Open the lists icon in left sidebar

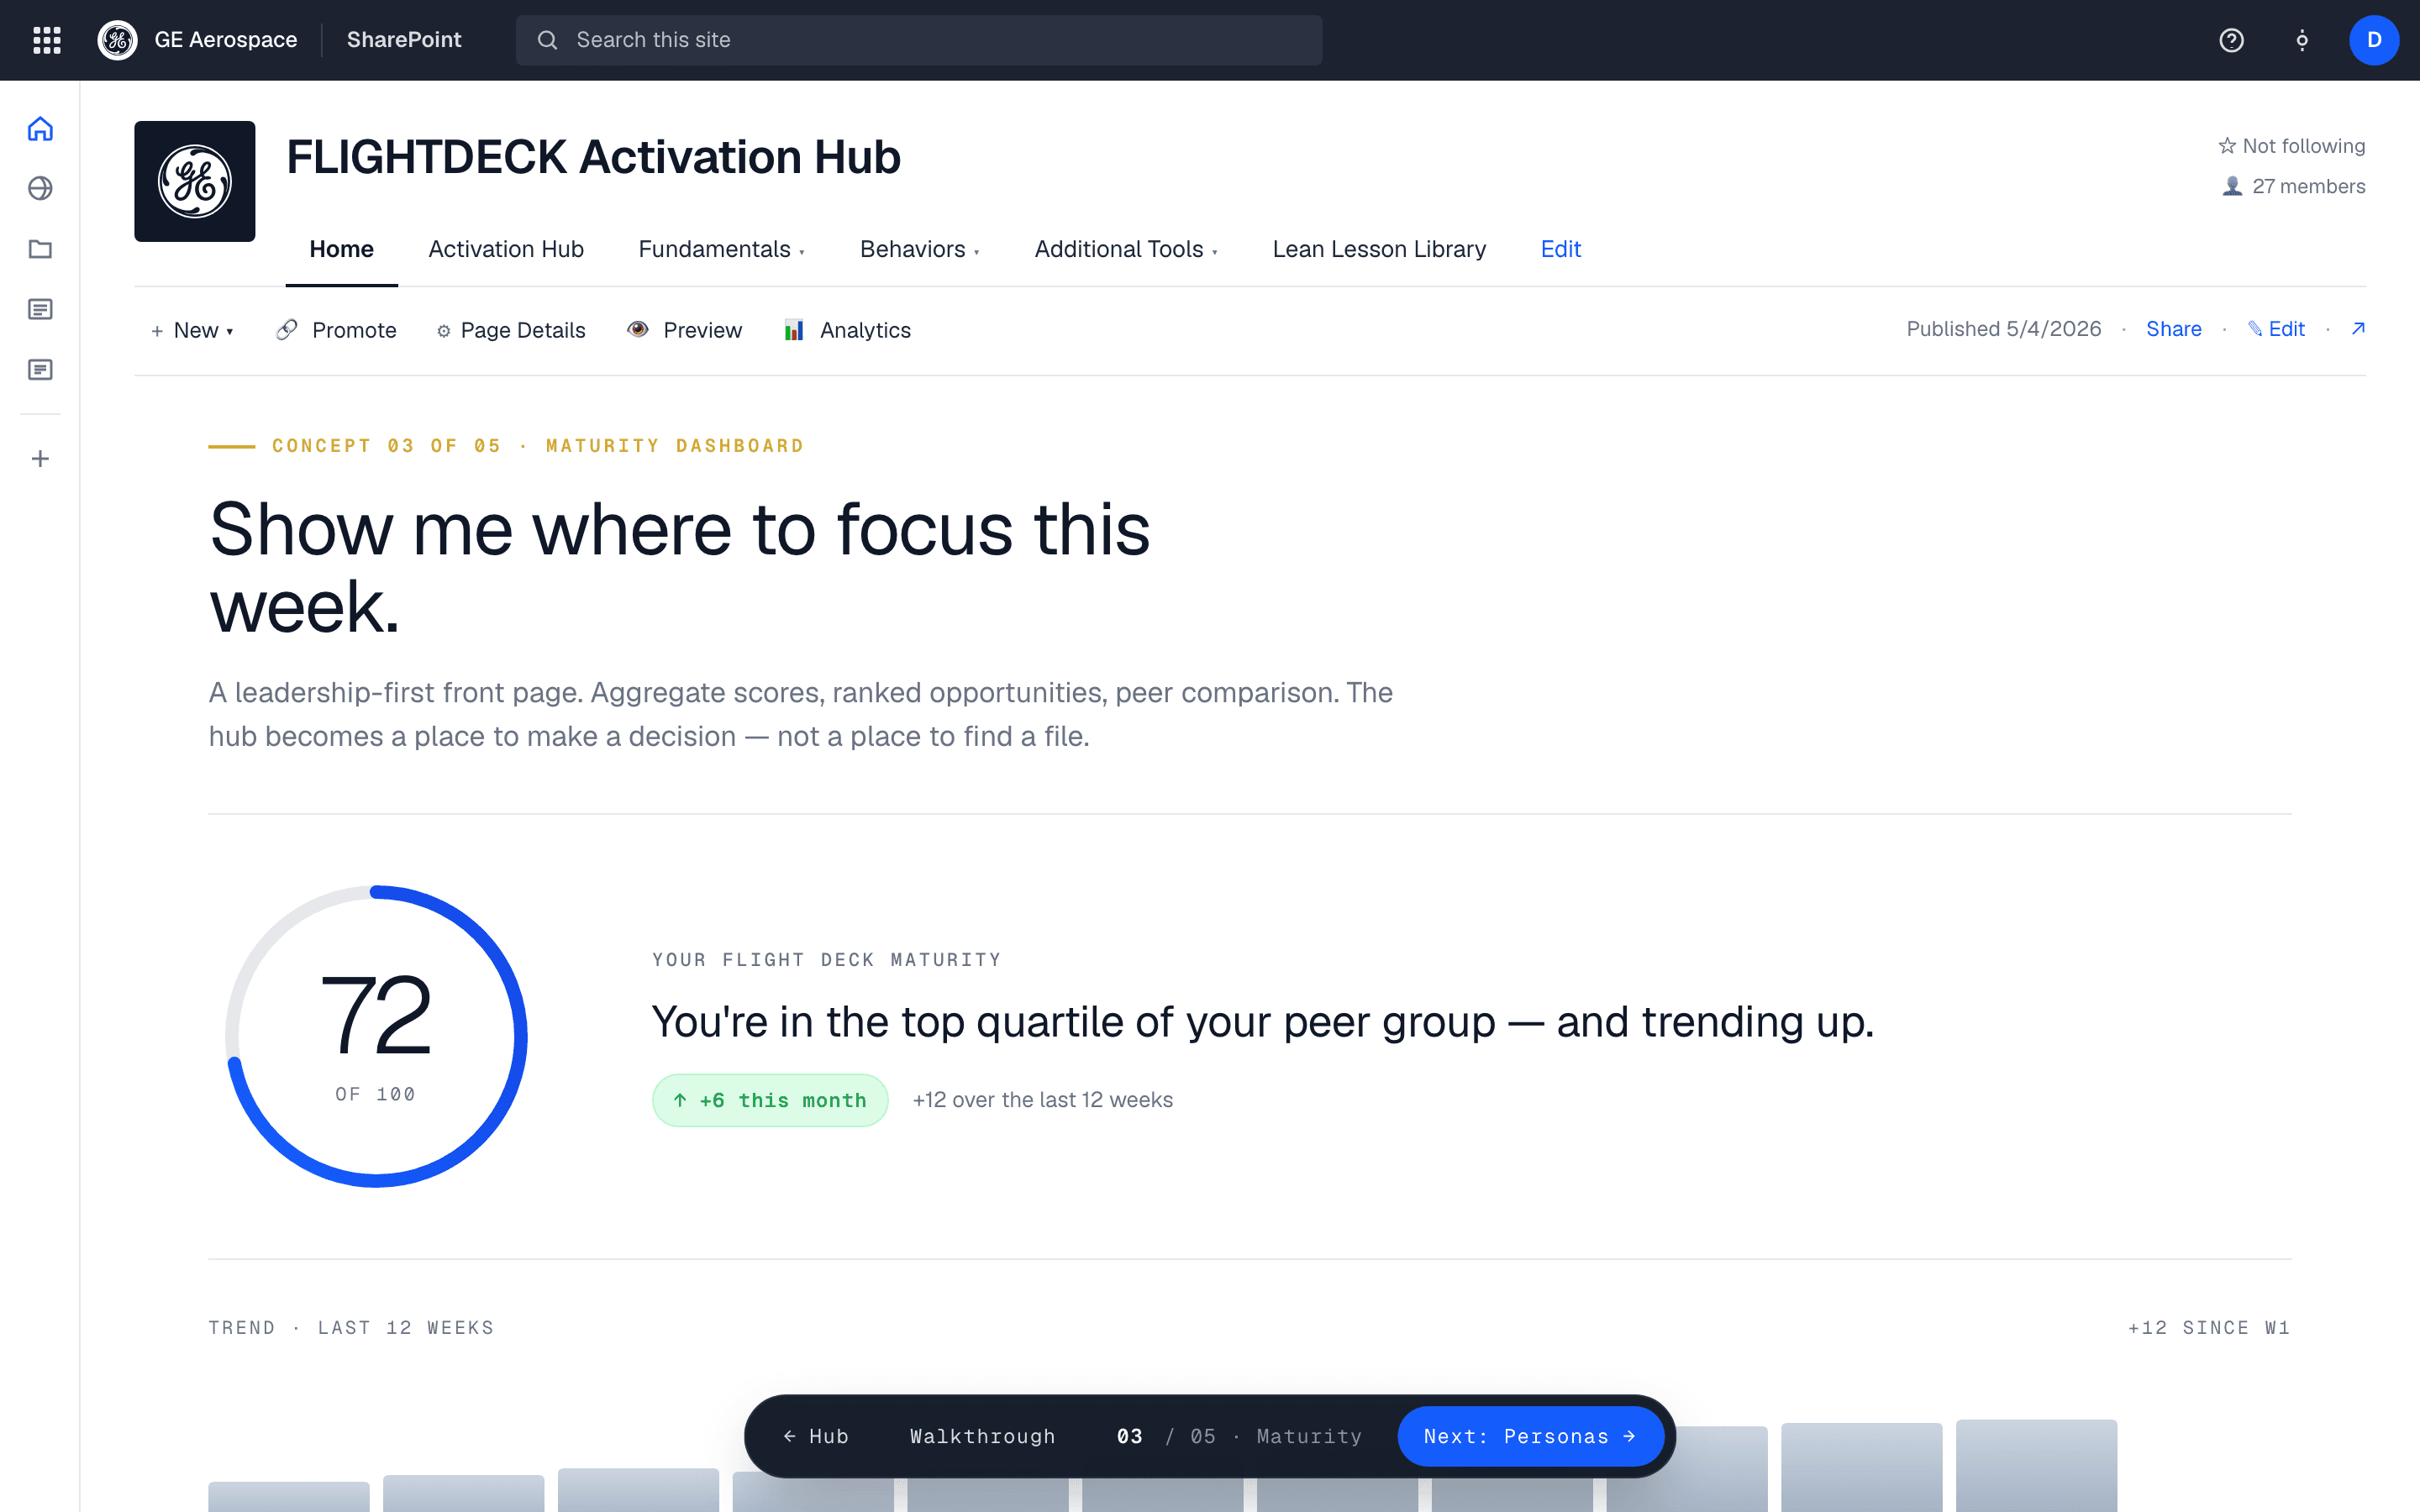[40, 370]
